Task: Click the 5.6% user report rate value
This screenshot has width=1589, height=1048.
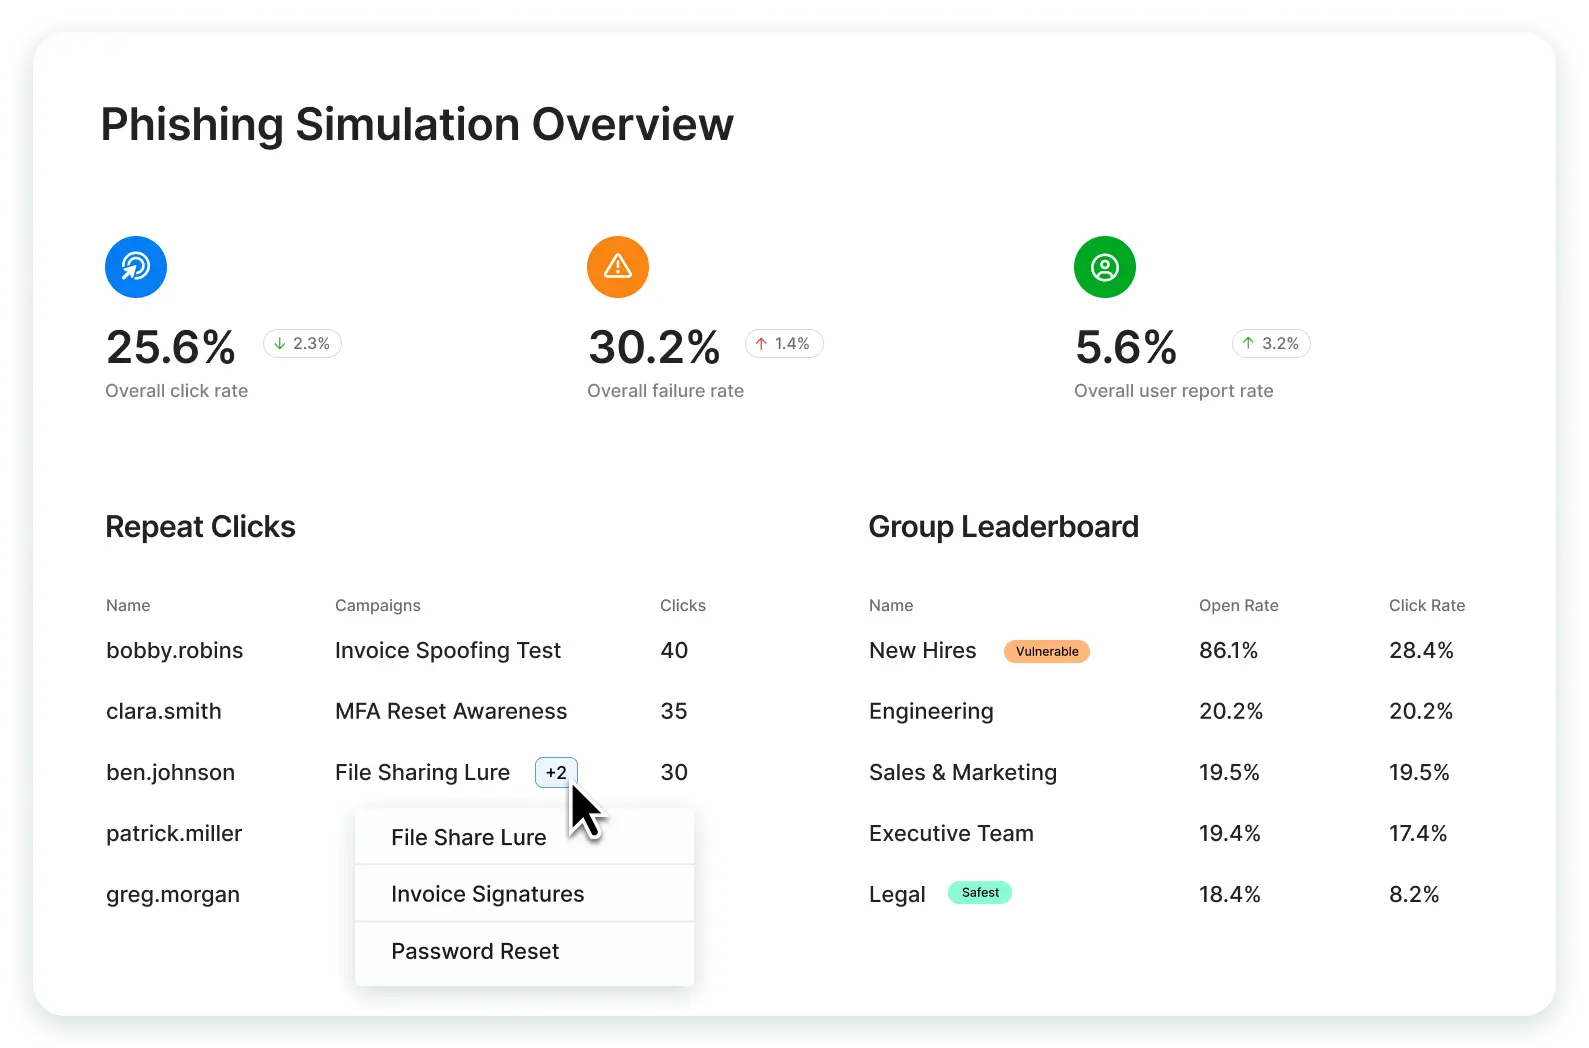Action: [1126, 347]
